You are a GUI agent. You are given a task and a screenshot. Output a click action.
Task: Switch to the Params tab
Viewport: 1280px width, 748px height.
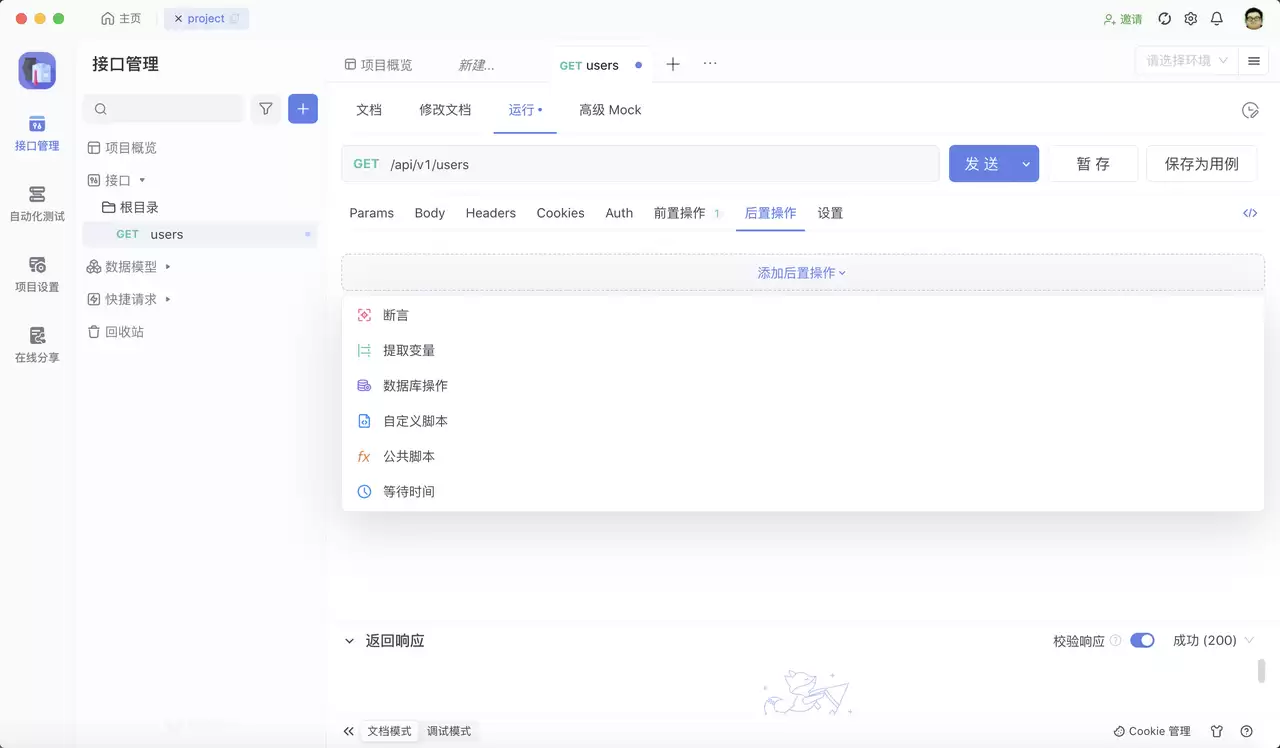click(371, 213)
